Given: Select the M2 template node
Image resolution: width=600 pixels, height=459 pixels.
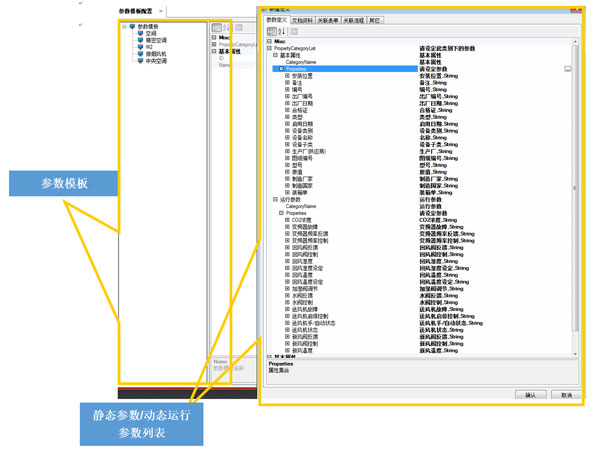Looking at the screenshot, I should click(x=150, y=46).
